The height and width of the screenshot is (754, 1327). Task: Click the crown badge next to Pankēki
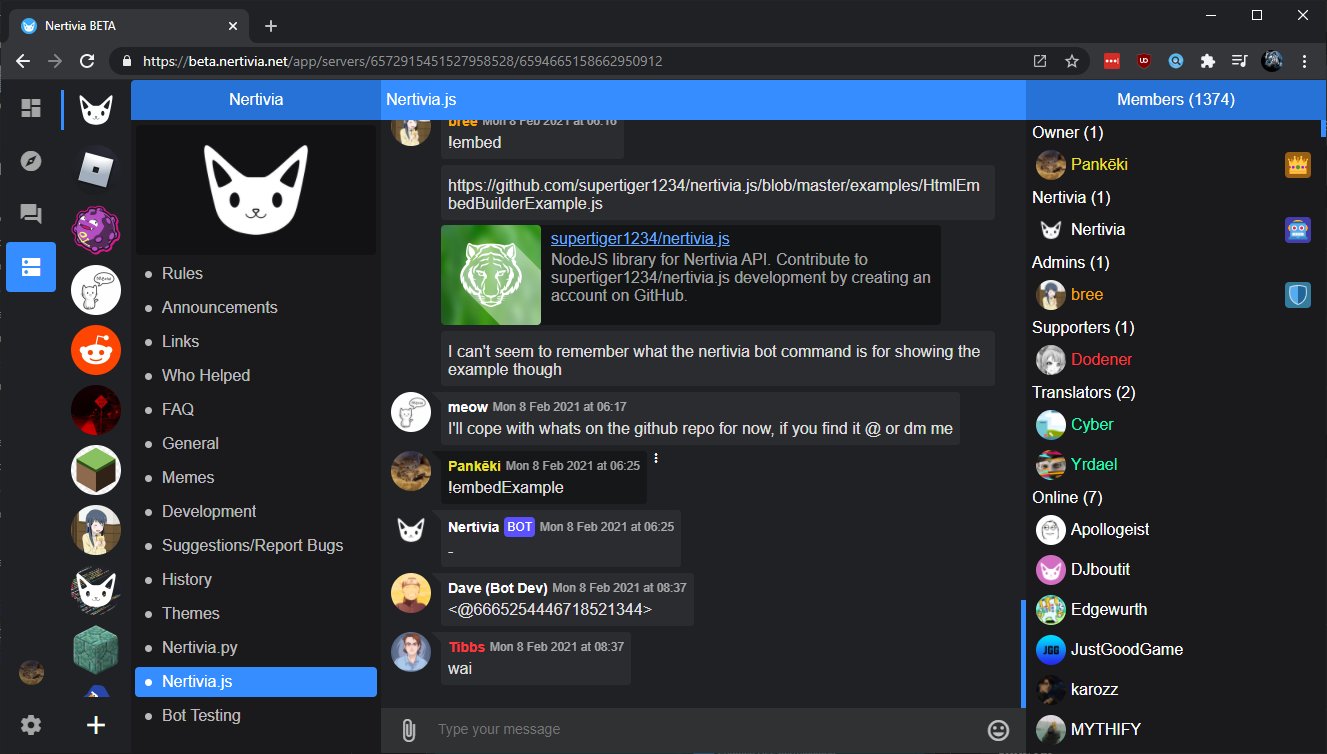click(x=1298, y=165)
